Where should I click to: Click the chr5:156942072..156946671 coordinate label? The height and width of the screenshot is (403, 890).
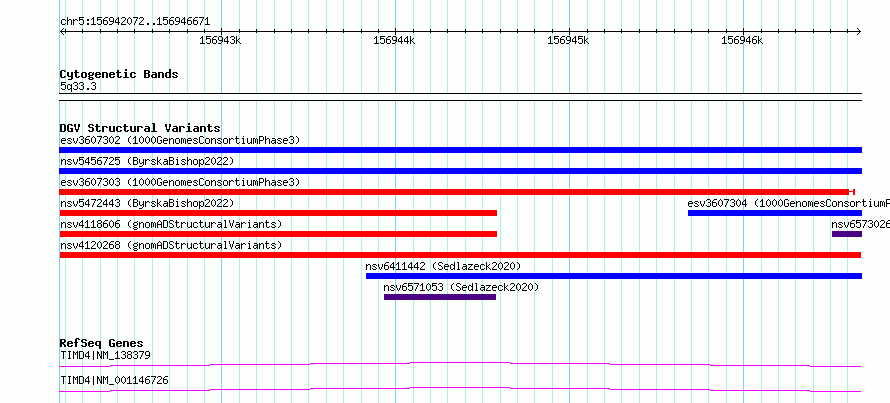coord(135,22)
